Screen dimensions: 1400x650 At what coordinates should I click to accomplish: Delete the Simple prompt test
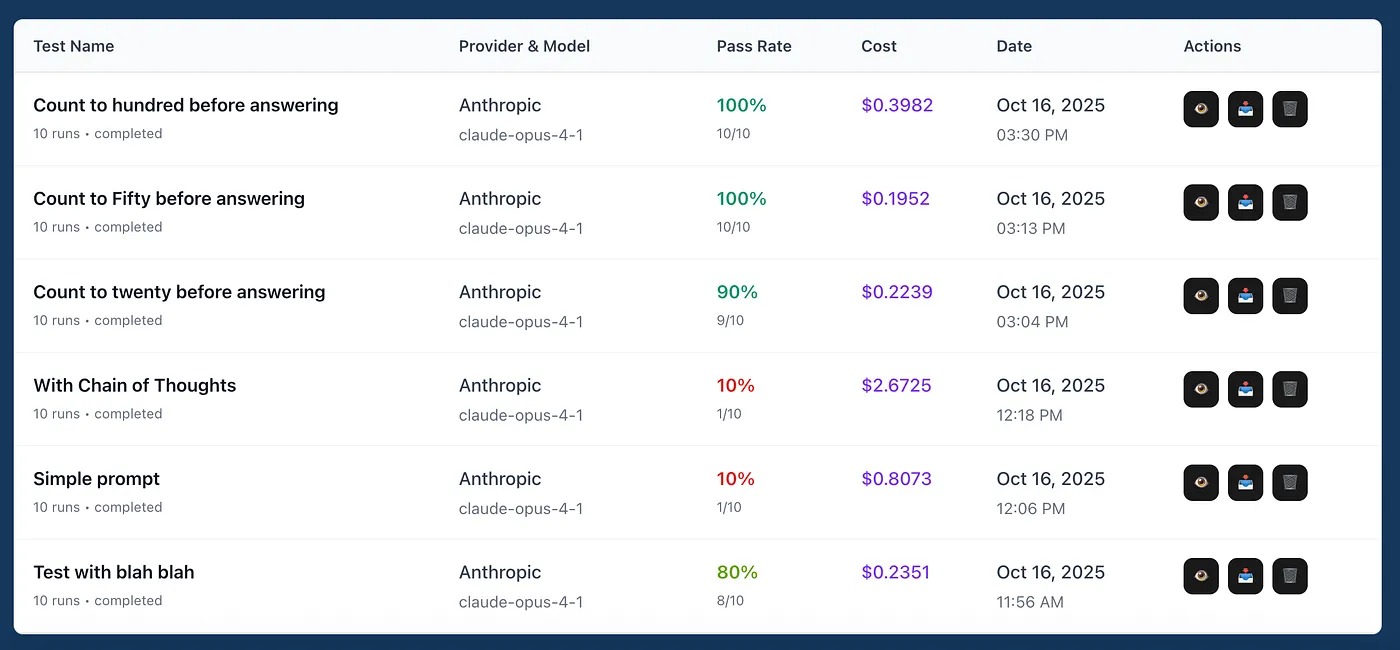tap(1290, 483)
